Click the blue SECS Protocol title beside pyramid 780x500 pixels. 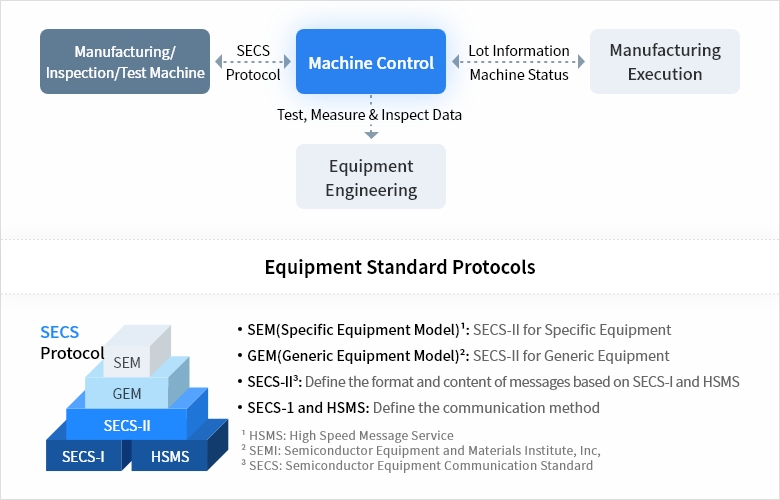point(60,343)
